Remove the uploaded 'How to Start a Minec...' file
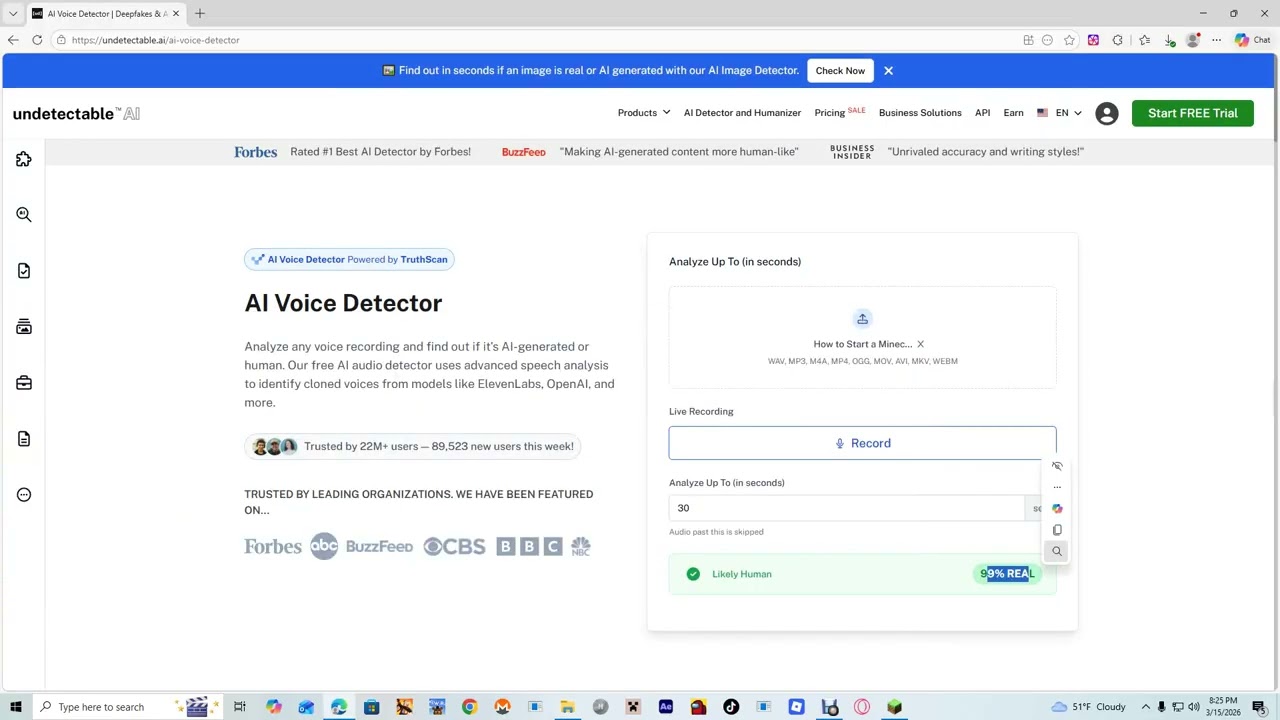The width and height of the screenshot is (1280, 720). 920,344
